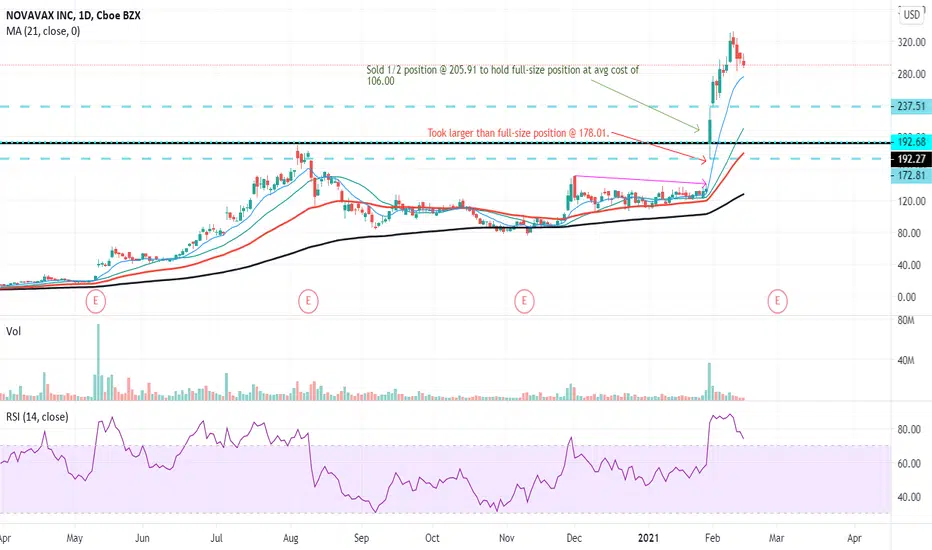The height and width of the screenshot is (550, 932).
Task: Select the green 'Sold 1/2 position' annotation text
Action: (502, 75)
